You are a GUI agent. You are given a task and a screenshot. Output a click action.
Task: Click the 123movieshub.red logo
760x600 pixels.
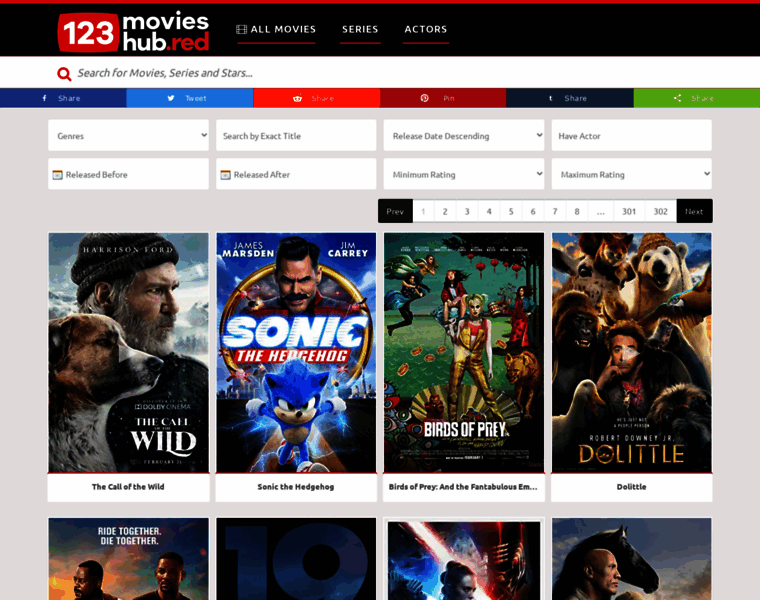click(133, 31)
